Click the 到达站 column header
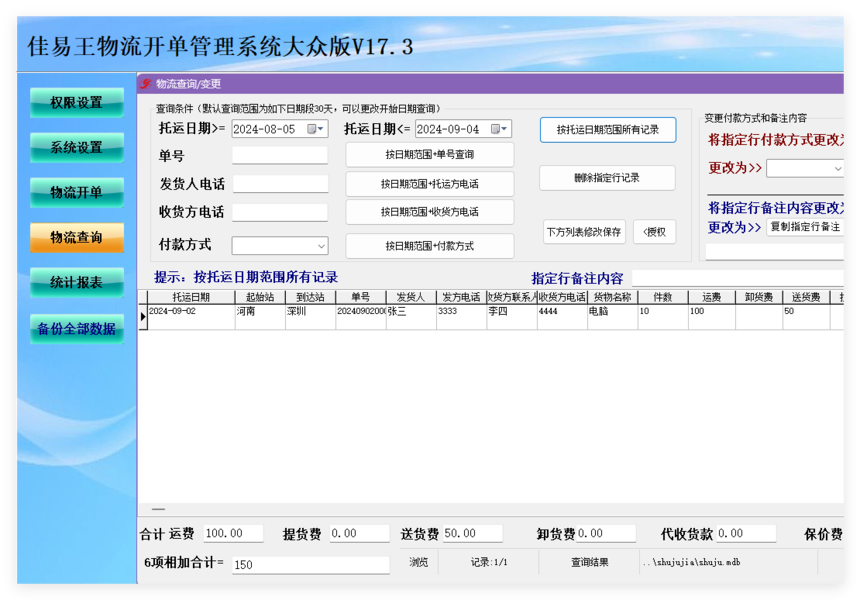Viewport: 860px width, 600px height. point(310,297)
